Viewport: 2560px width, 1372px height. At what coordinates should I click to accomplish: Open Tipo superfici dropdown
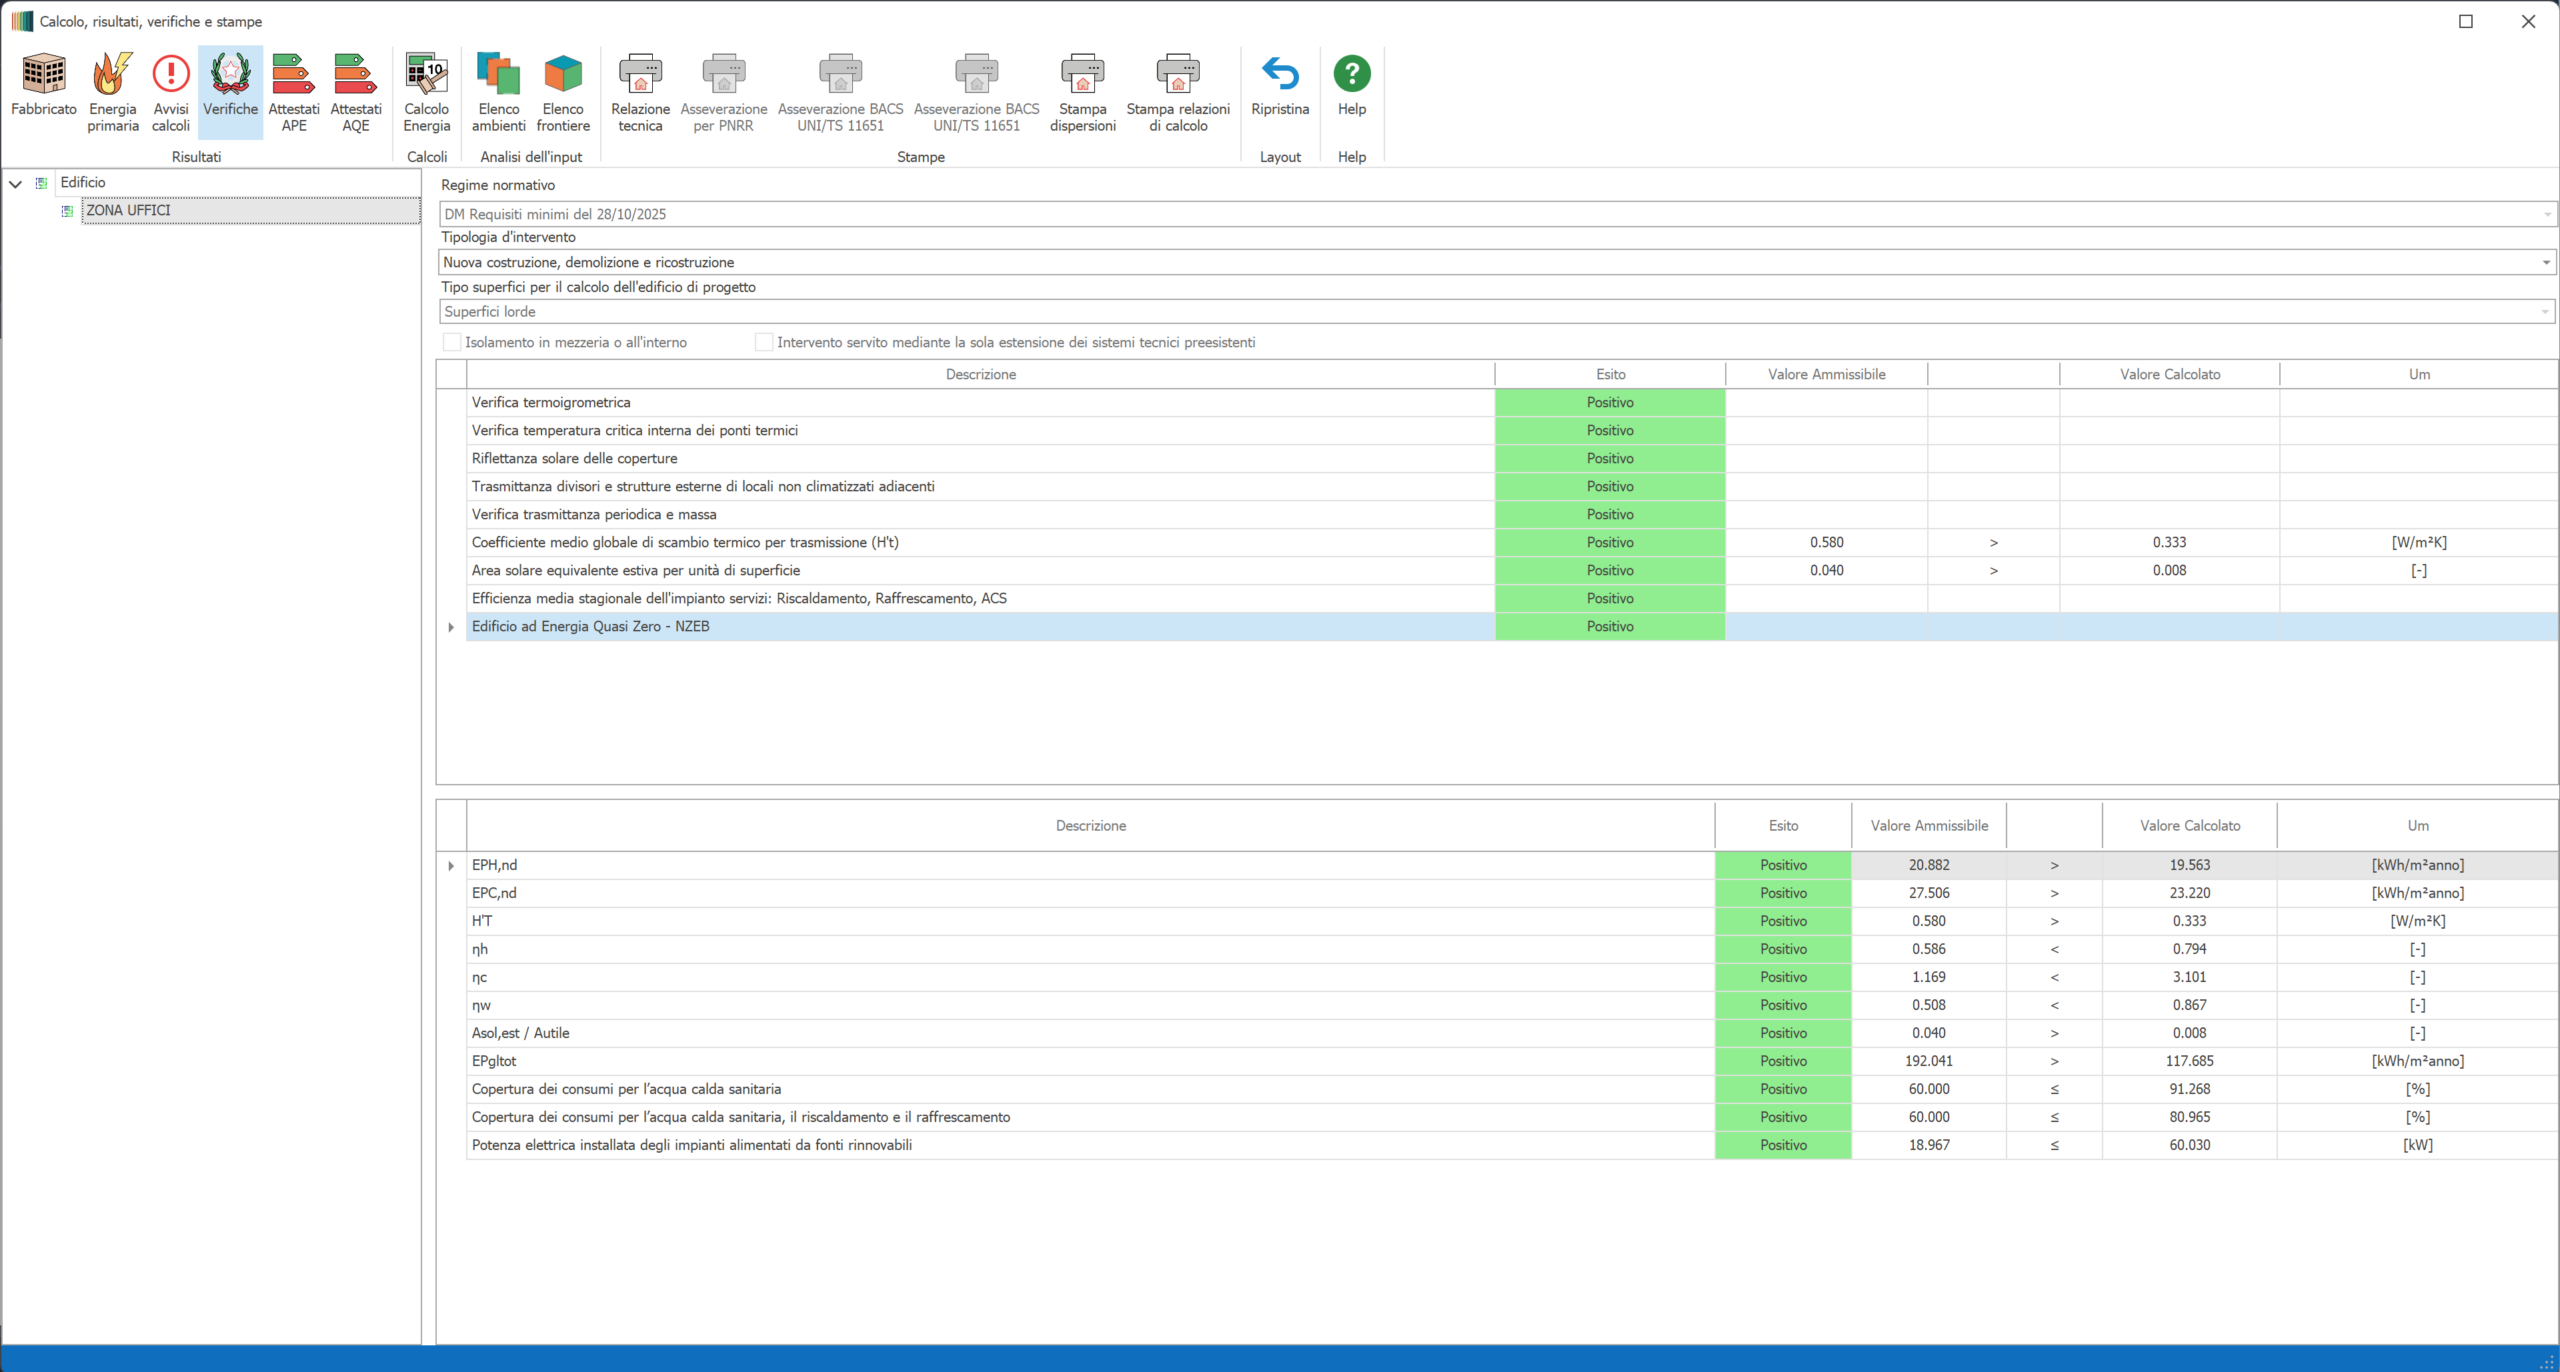(x=2546, y=312)
